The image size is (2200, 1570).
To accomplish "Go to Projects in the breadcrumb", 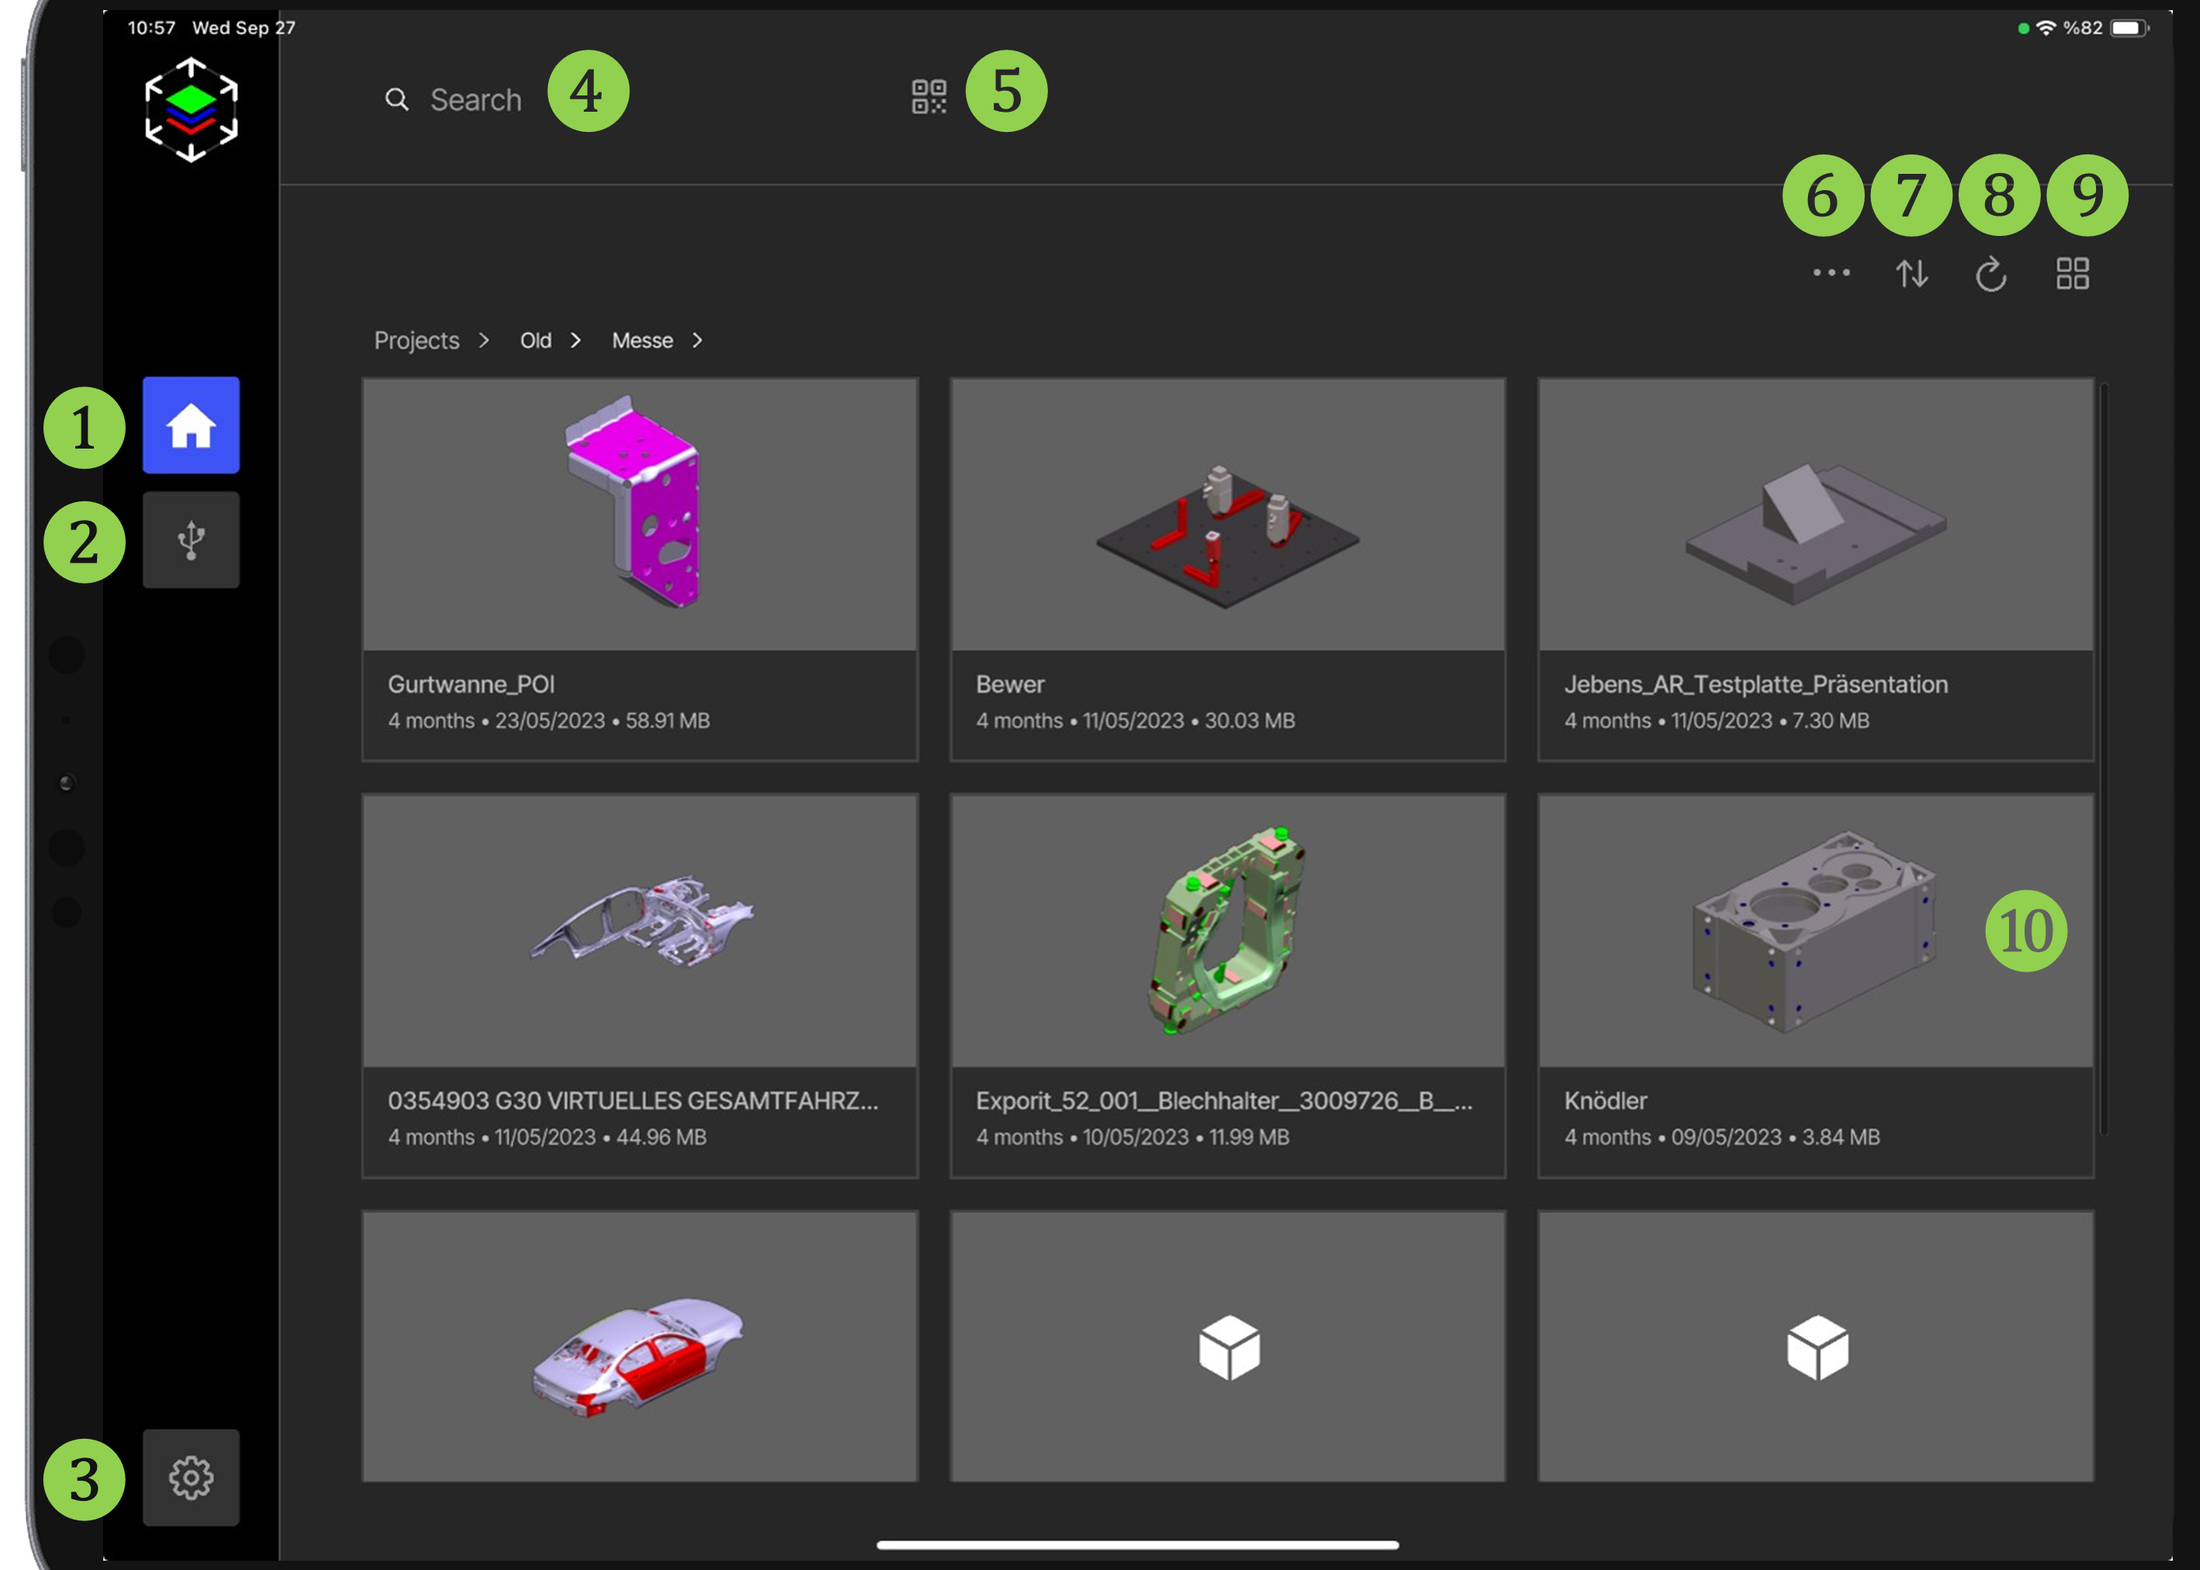I will point(417,340).
